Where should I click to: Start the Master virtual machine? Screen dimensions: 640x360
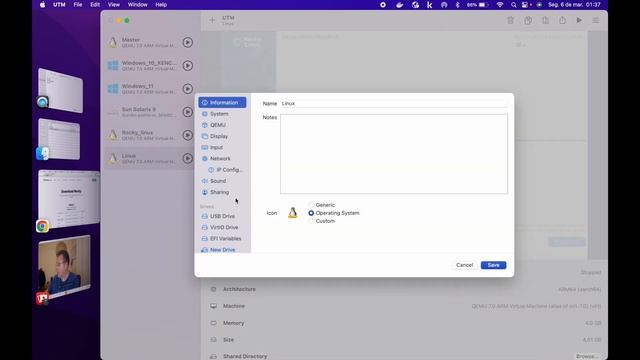point(187,42)
